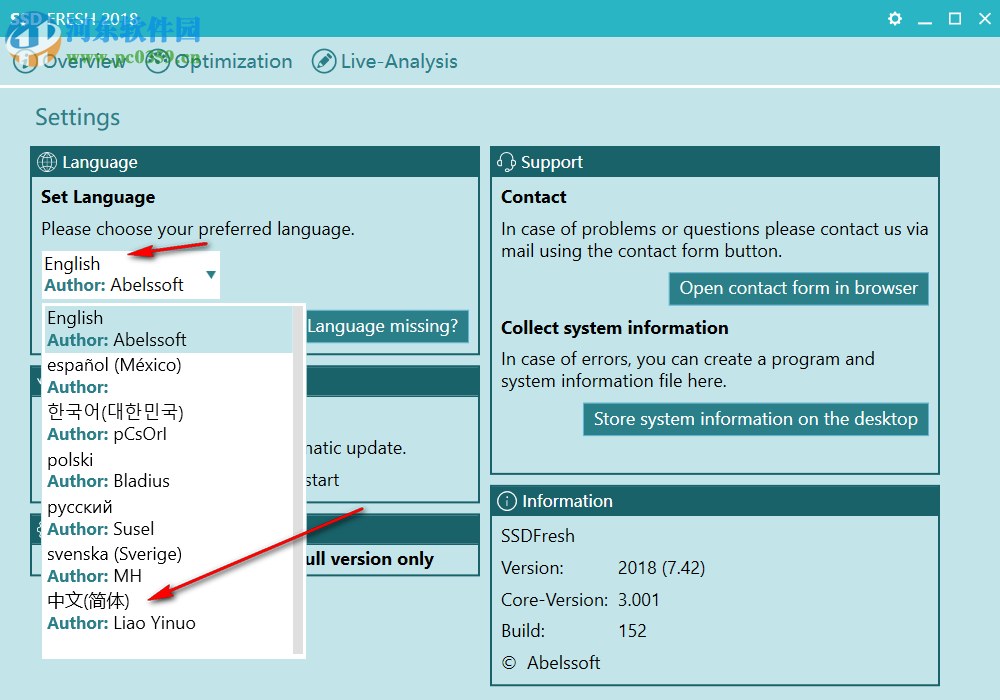1000x700 pixels.
Task: Store system information on the desktop
Action: pos(756,419)
